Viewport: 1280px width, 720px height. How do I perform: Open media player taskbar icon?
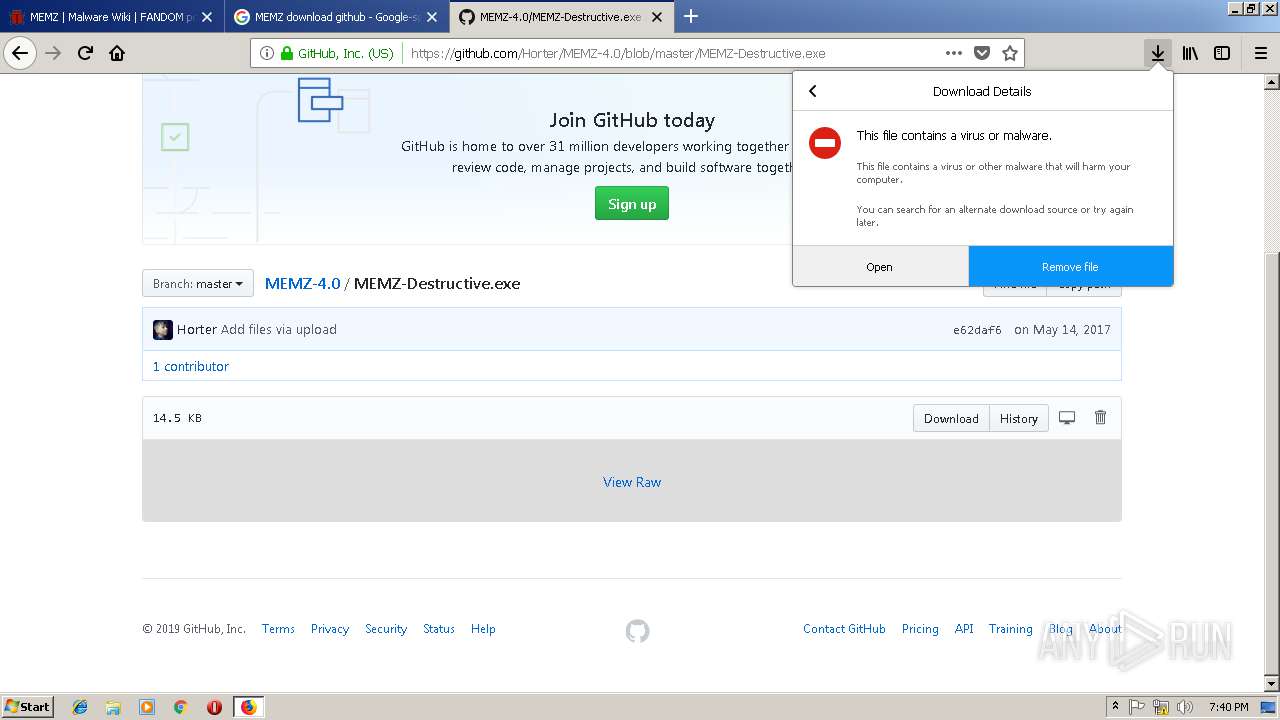coord(147,707)
